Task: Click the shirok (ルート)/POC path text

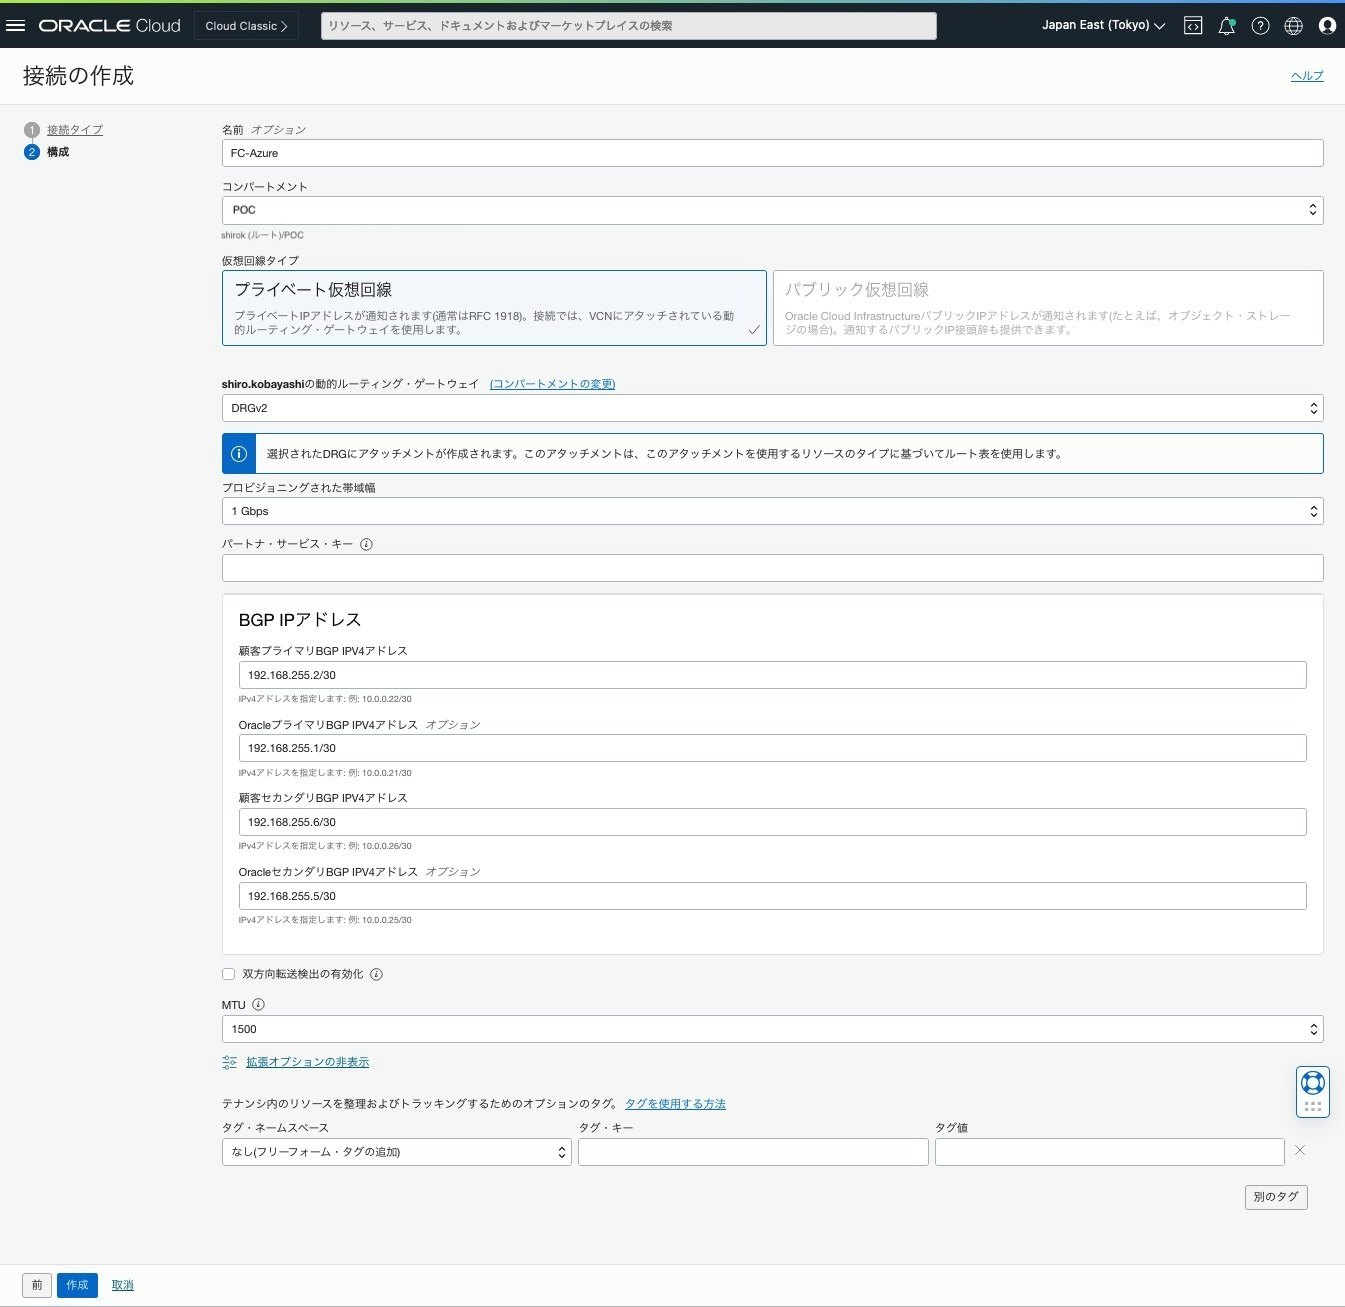Action: pos(262,236)
